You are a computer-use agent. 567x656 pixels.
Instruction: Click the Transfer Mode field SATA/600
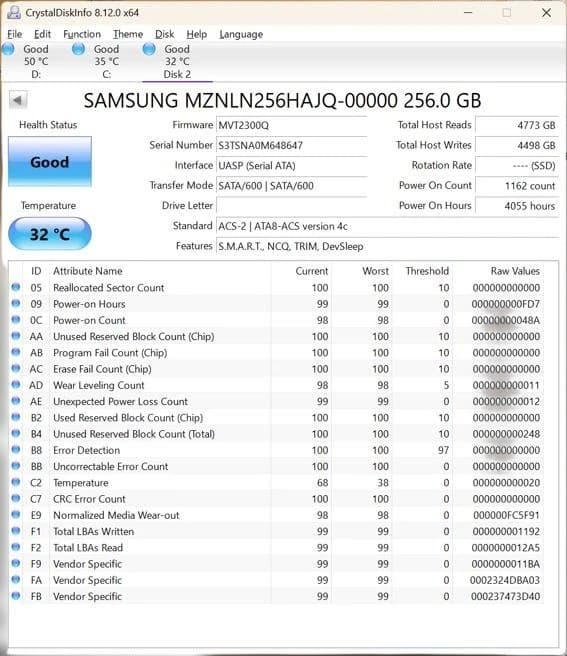coord(291,186)
